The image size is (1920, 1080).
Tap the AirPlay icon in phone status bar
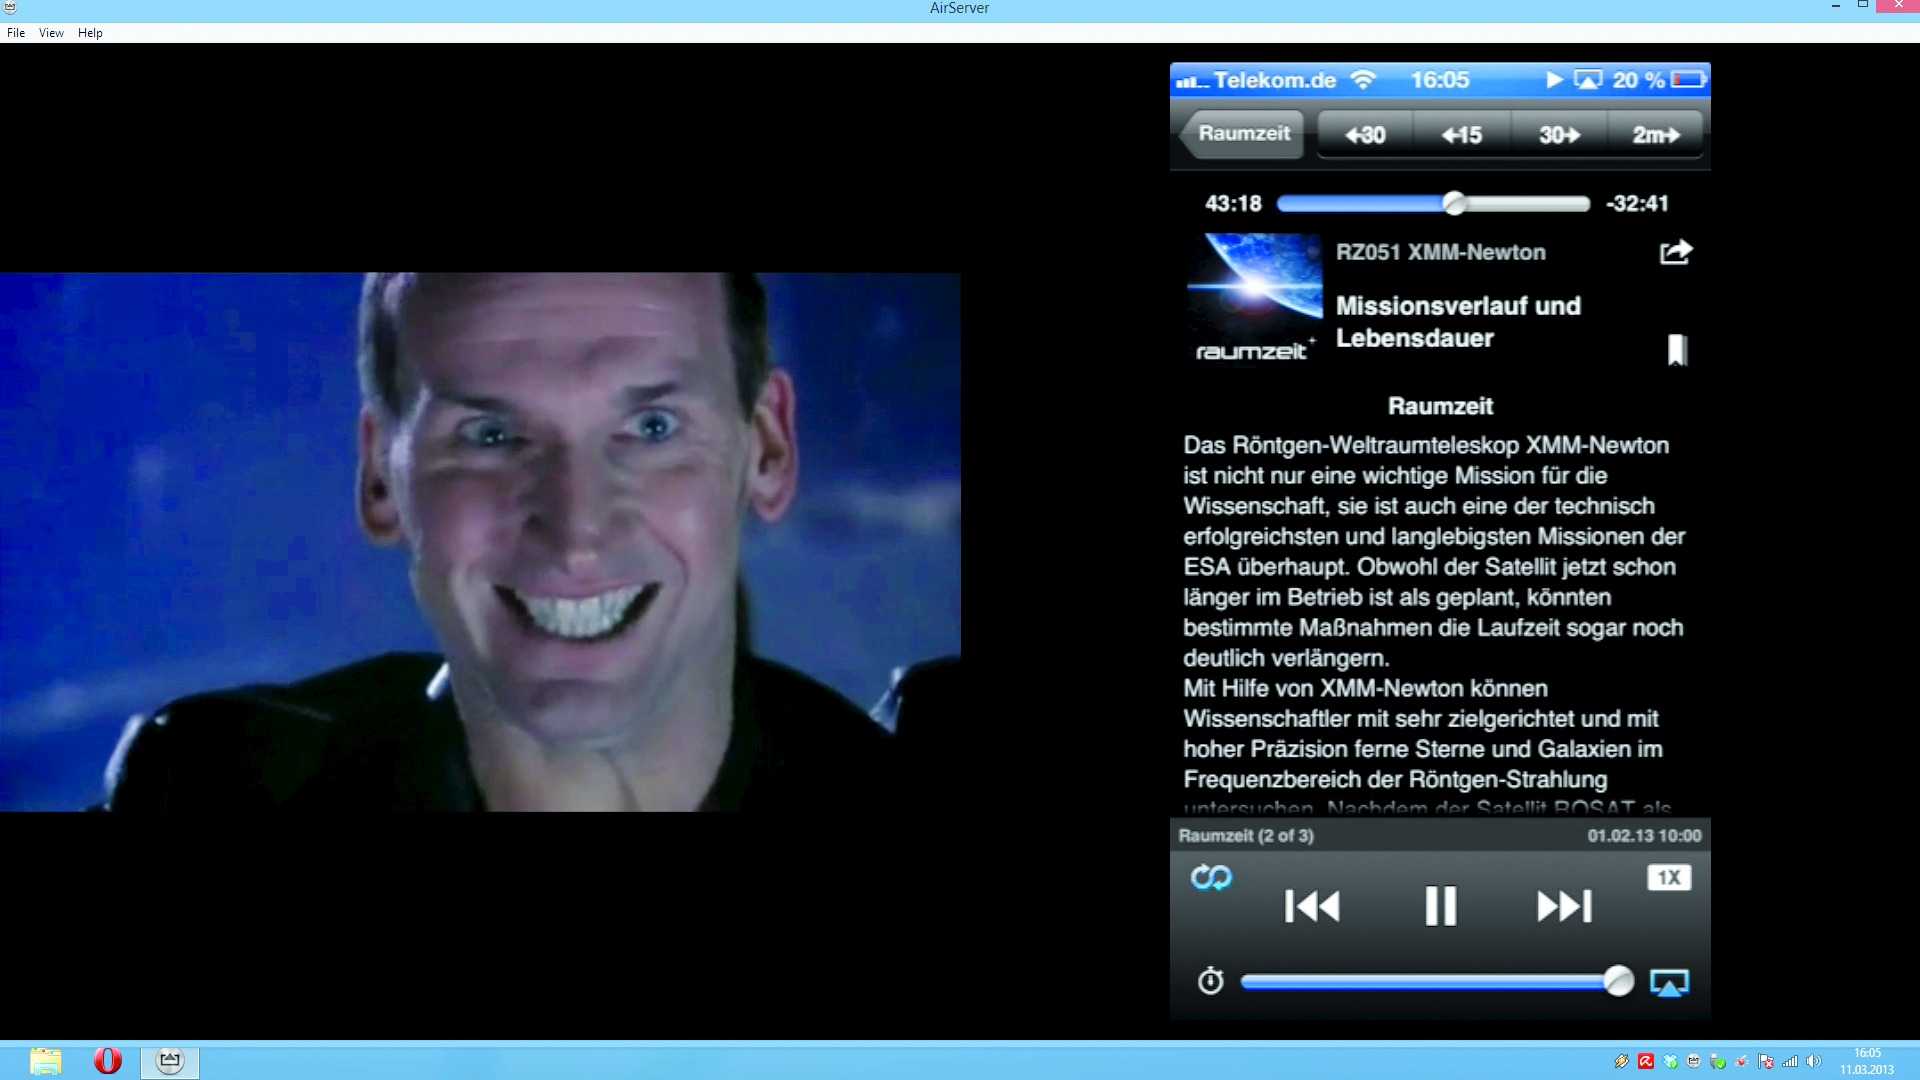[x=1587, y=80]
